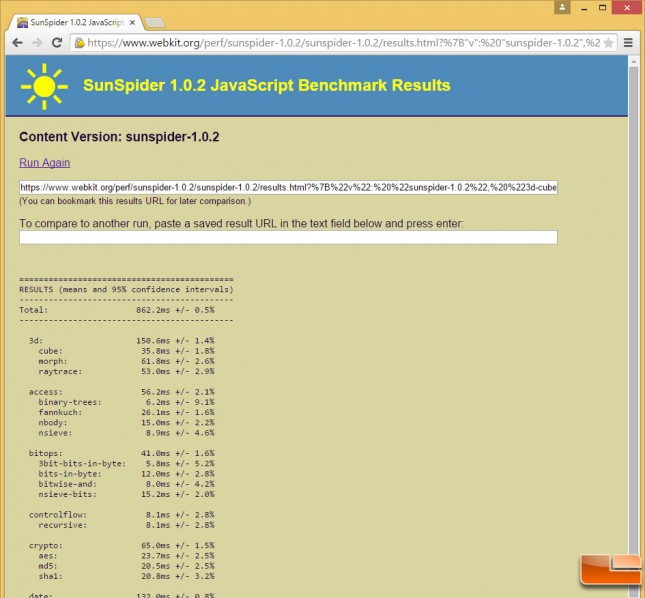Open the Chrome hamburger menu
Screen dimensions: 645x598
point(628,43)
